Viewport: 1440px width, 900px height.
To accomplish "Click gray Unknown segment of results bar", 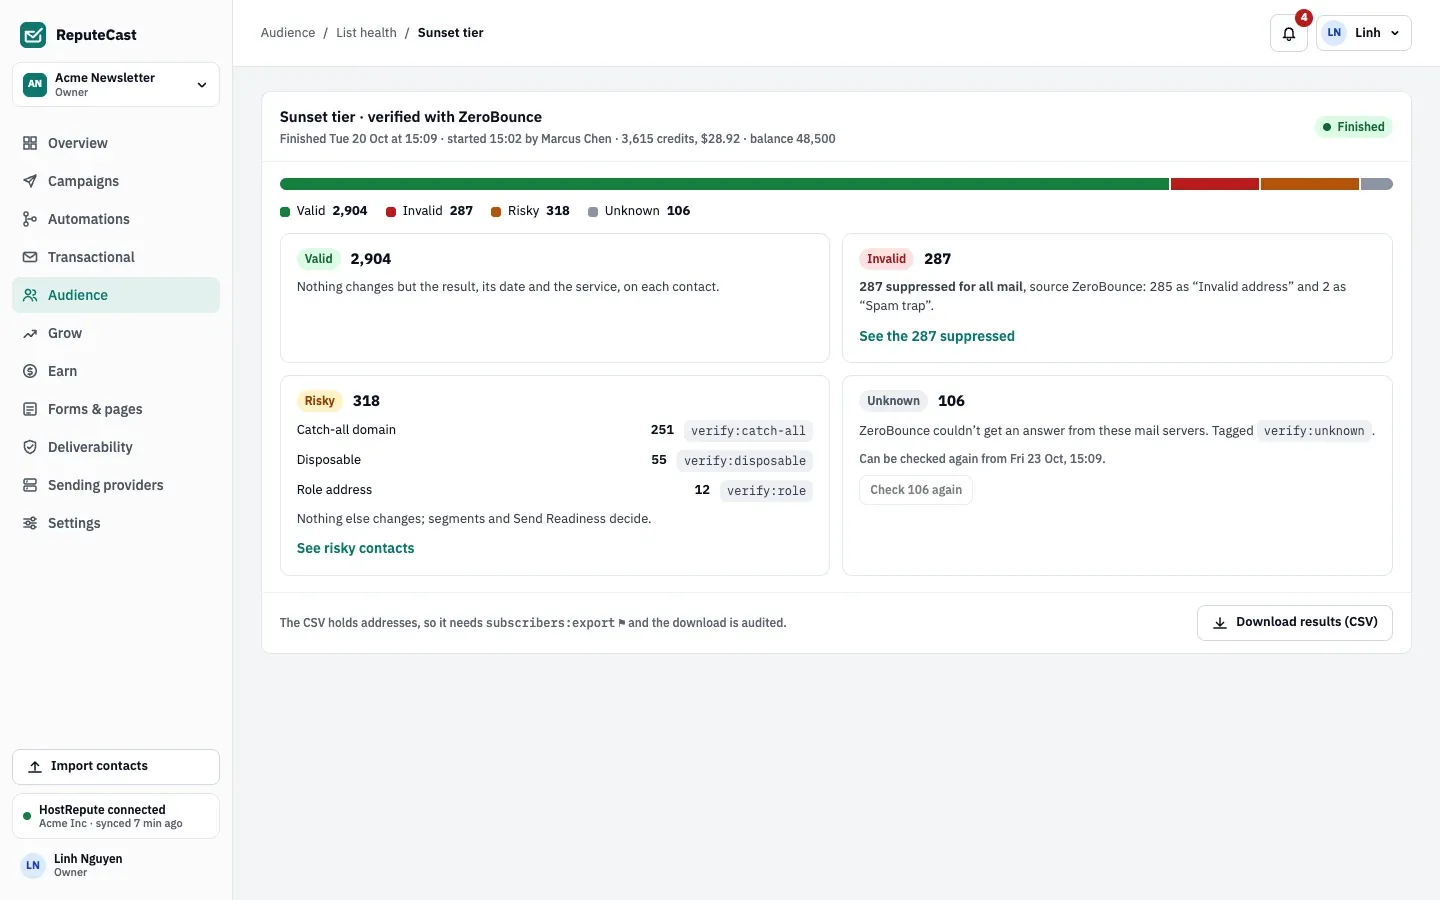I will click(x=1377, y=184).
